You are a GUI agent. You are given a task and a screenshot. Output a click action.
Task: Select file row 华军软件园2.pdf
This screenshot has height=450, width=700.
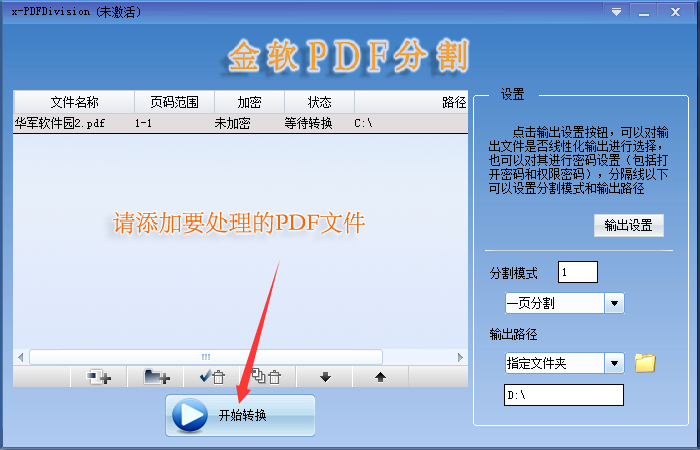[x=241, y=123]
